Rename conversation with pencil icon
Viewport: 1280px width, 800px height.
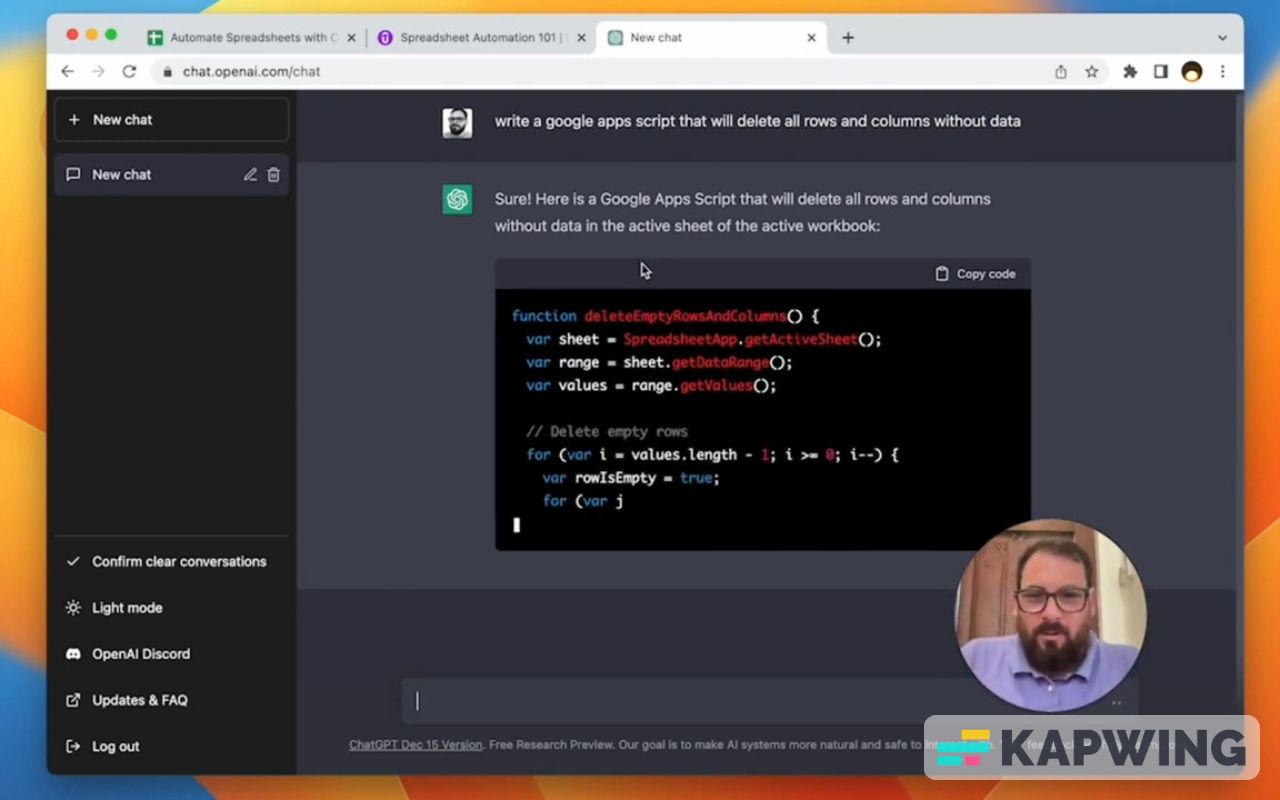250,174
